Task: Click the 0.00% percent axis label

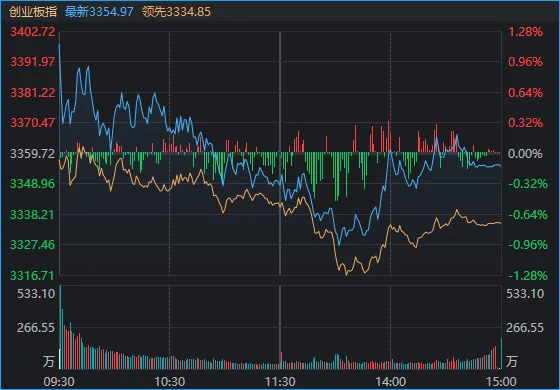Action: click(525, 154)
